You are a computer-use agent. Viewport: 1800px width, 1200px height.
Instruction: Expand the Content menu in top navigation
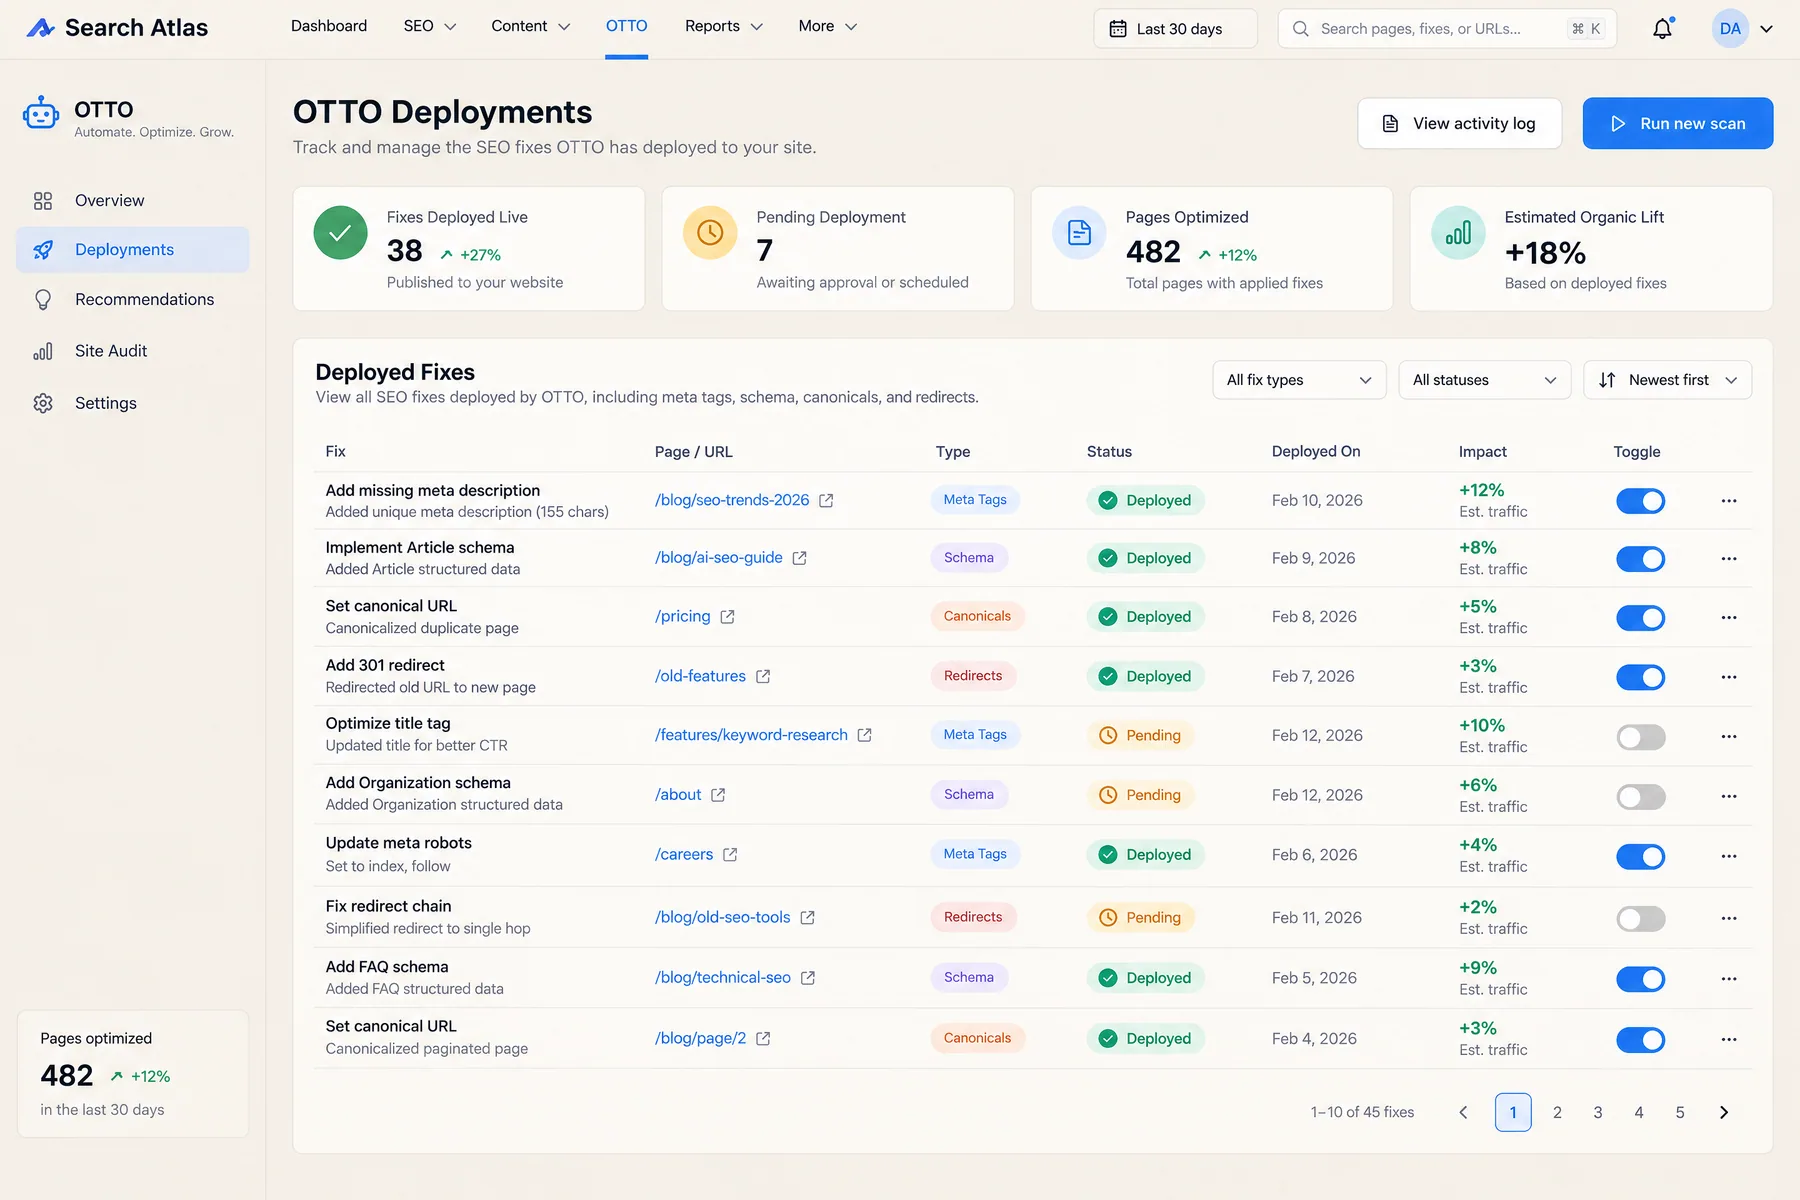(530, 27)
